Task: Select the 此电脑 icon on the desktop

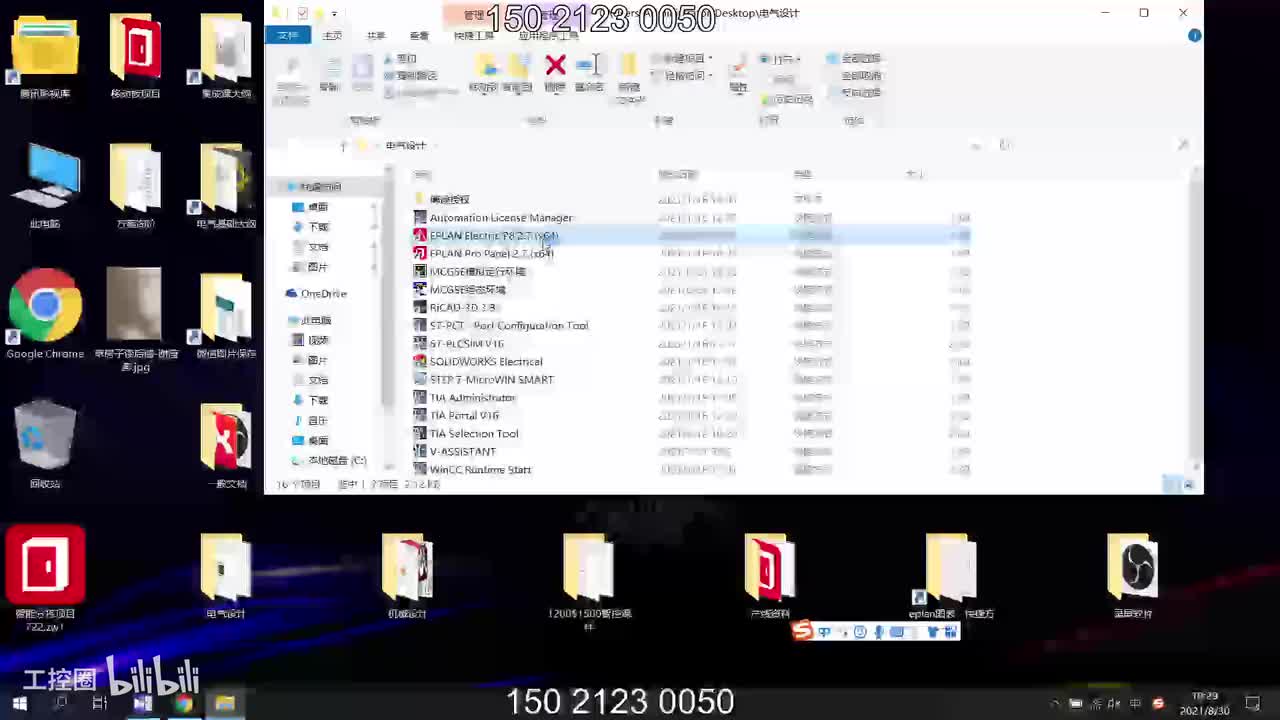Action: point(45,177)
